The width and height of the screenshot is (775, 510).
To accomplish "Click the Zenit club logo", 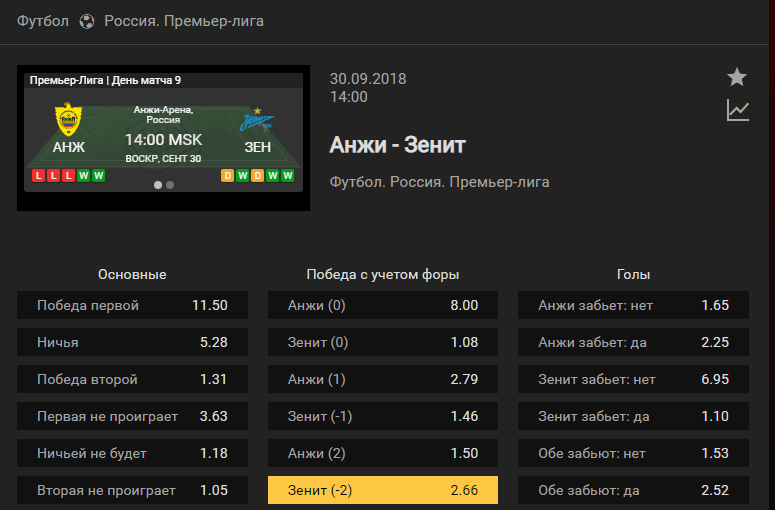I will point(257,120).
